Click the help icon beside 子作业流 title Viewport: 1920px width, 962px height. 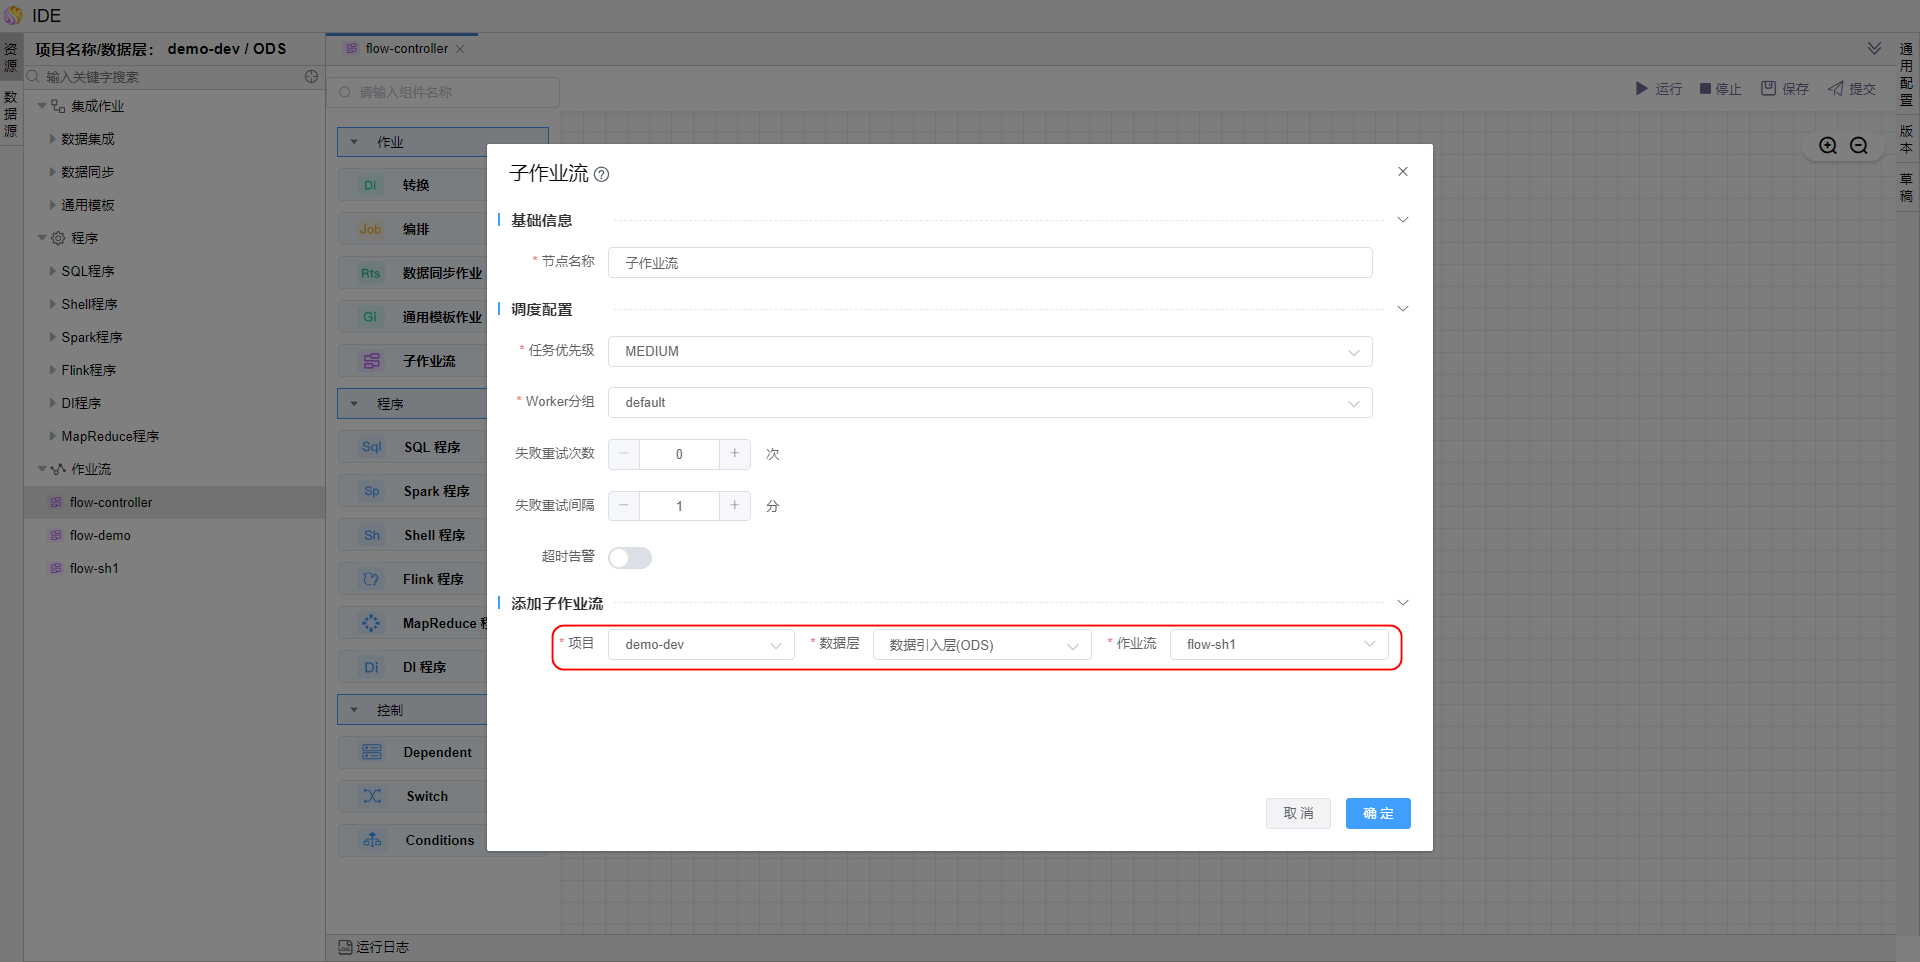pyautogui.click(x=601, y=175)
